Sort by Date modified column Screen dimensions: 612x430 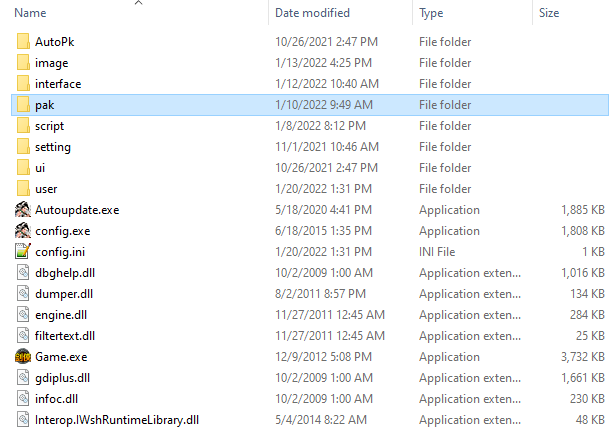(x=312, y=13)
